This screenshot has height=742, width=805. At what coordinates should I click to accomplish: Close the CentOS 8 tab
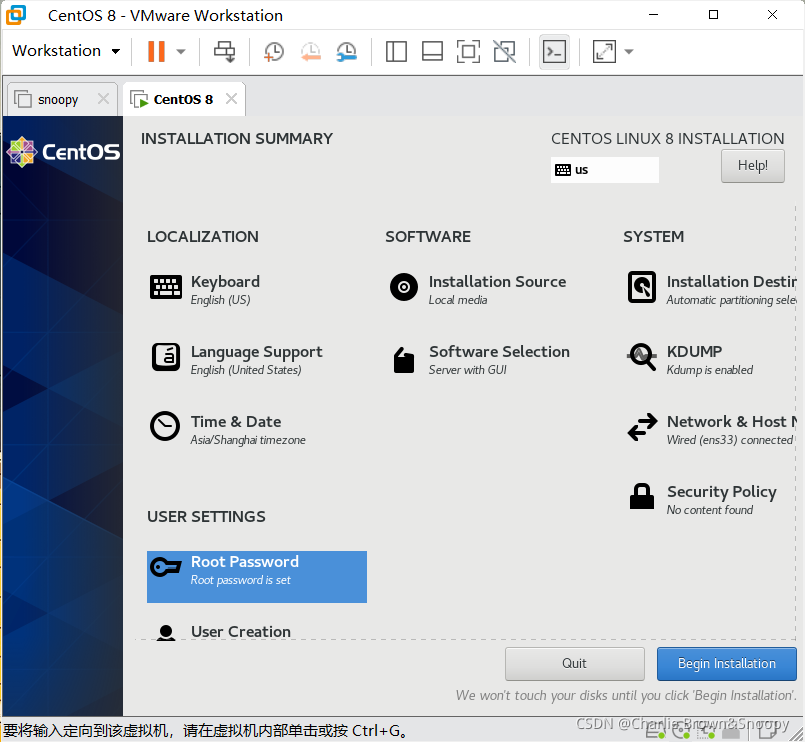[232, 99]
